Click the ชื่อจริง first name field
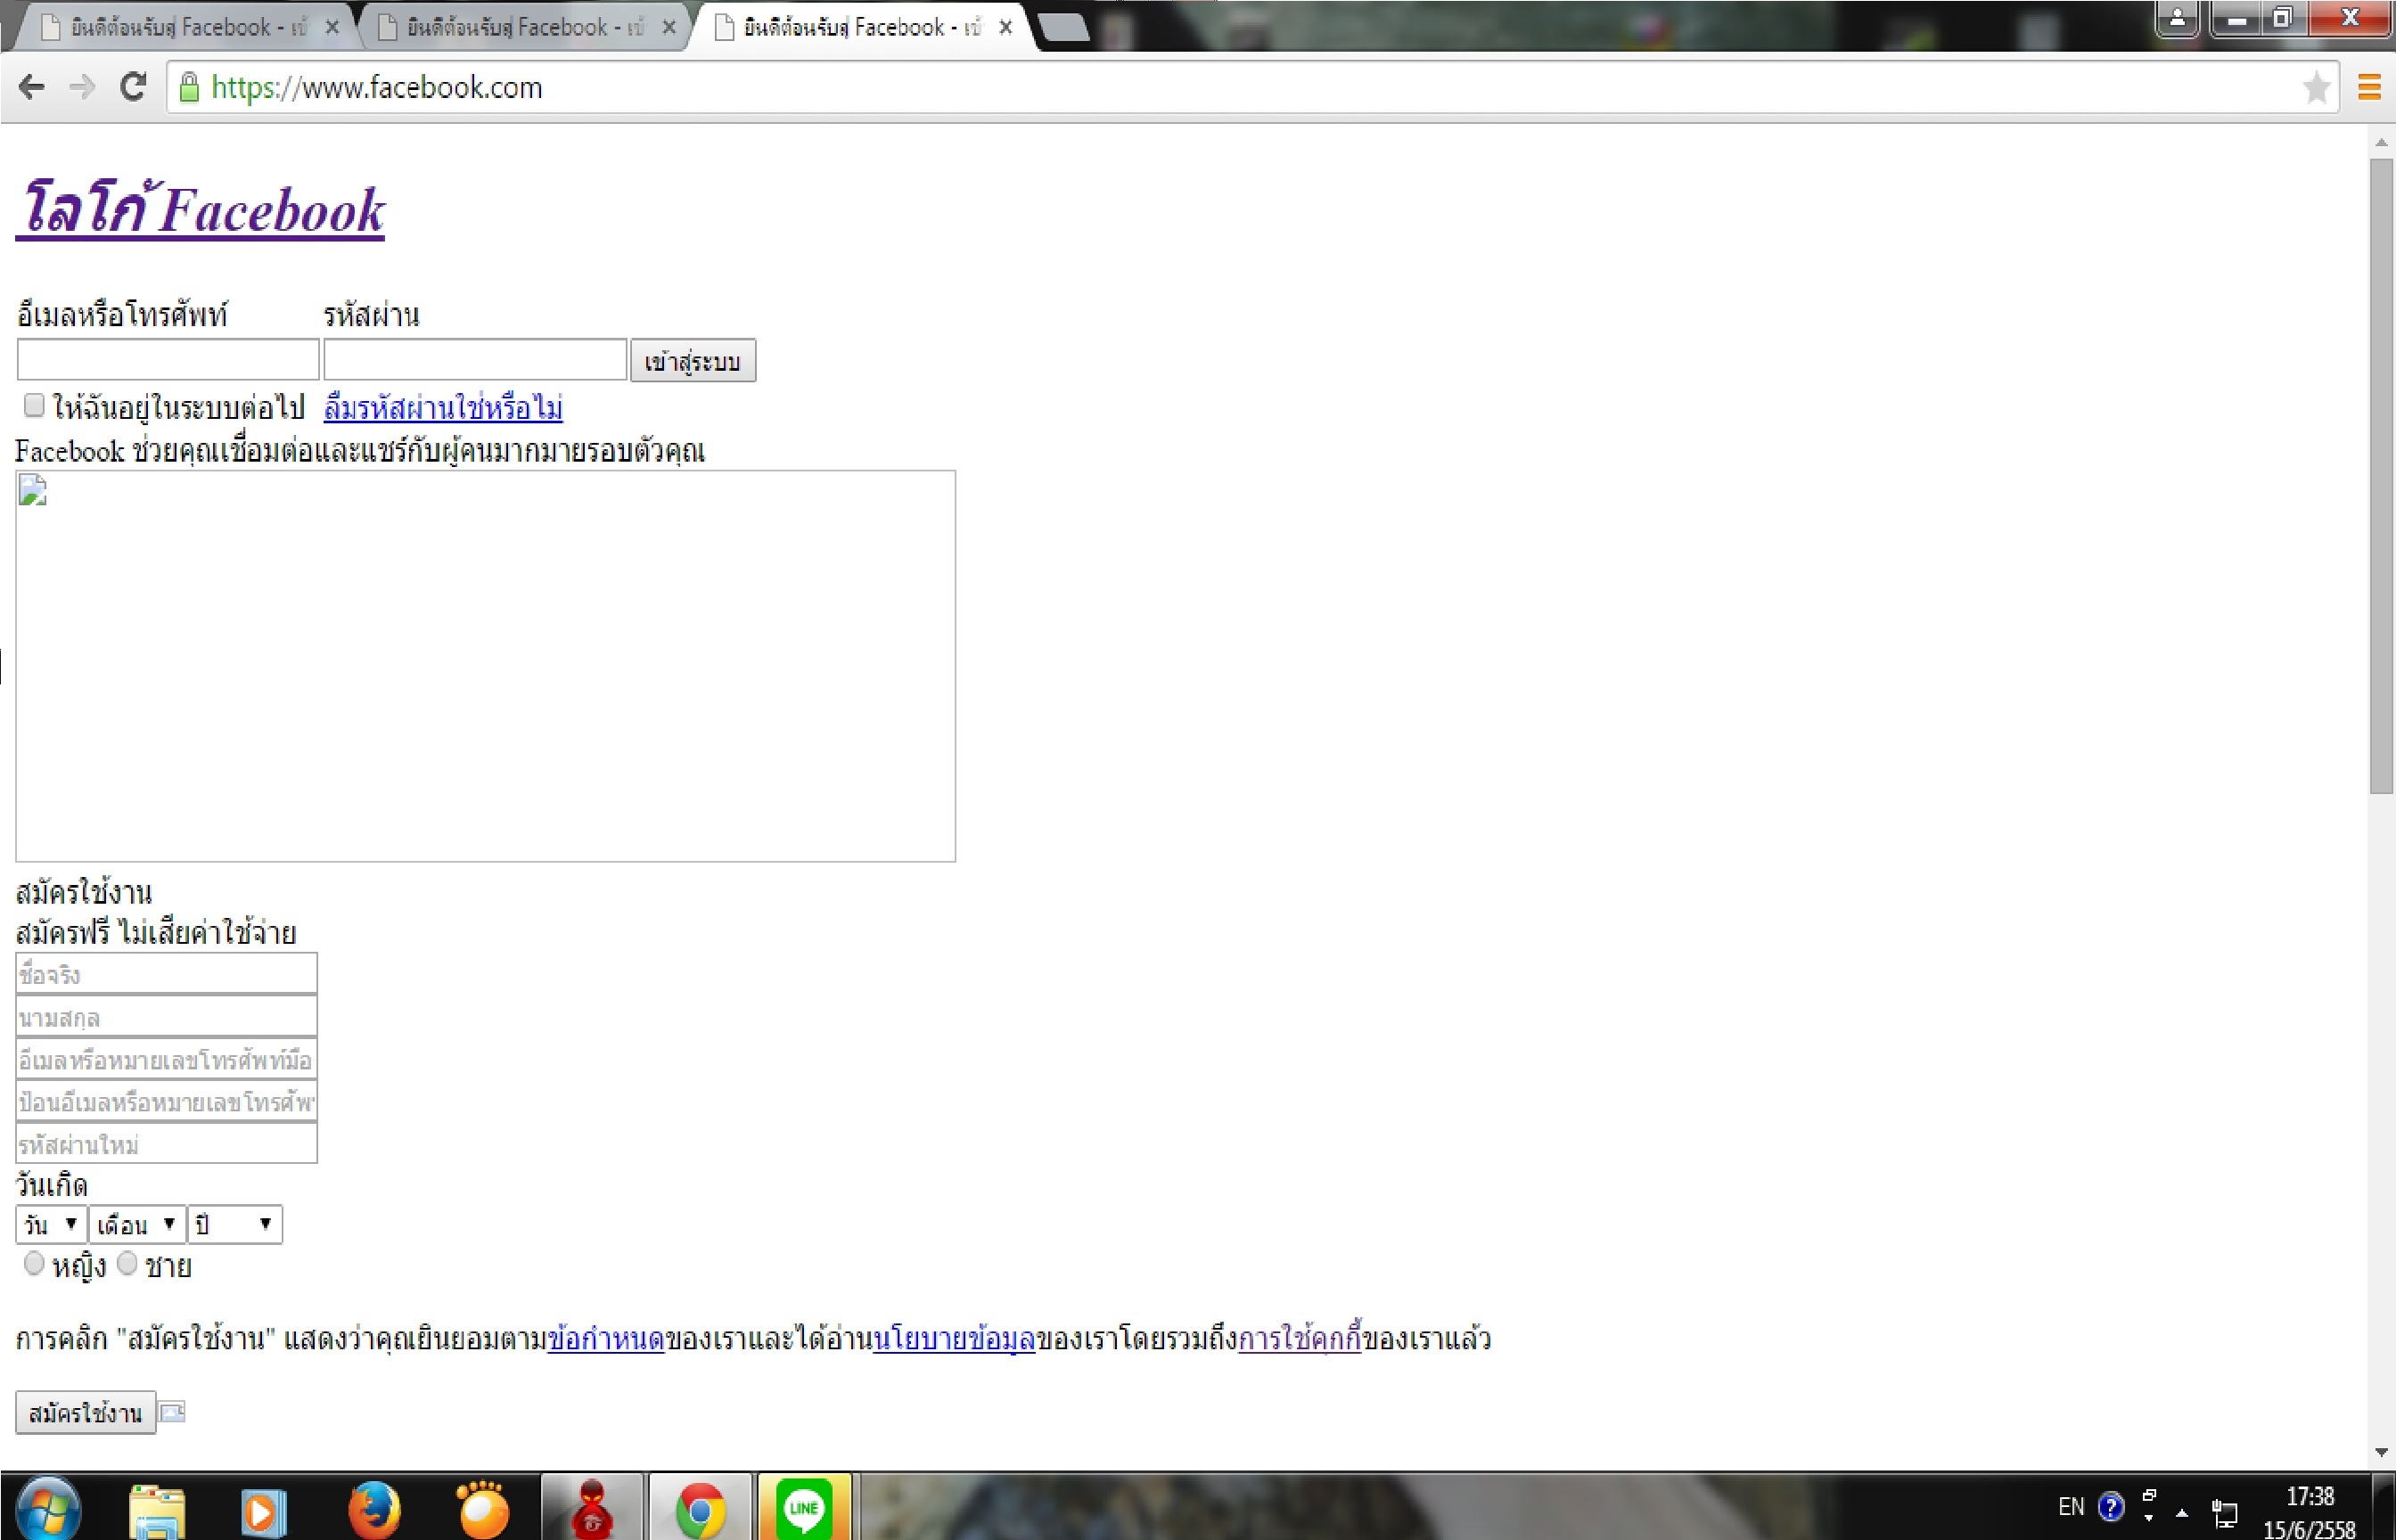The image size is (2396, 1540). pyautogui.click(x=166, y=974)
